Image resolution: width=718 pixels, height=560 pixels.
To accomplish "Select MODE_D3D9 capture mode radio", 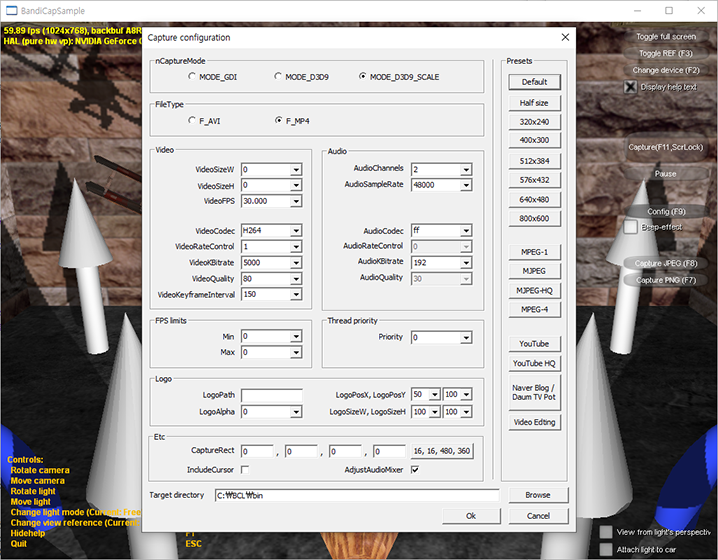I will click(278, 76).
